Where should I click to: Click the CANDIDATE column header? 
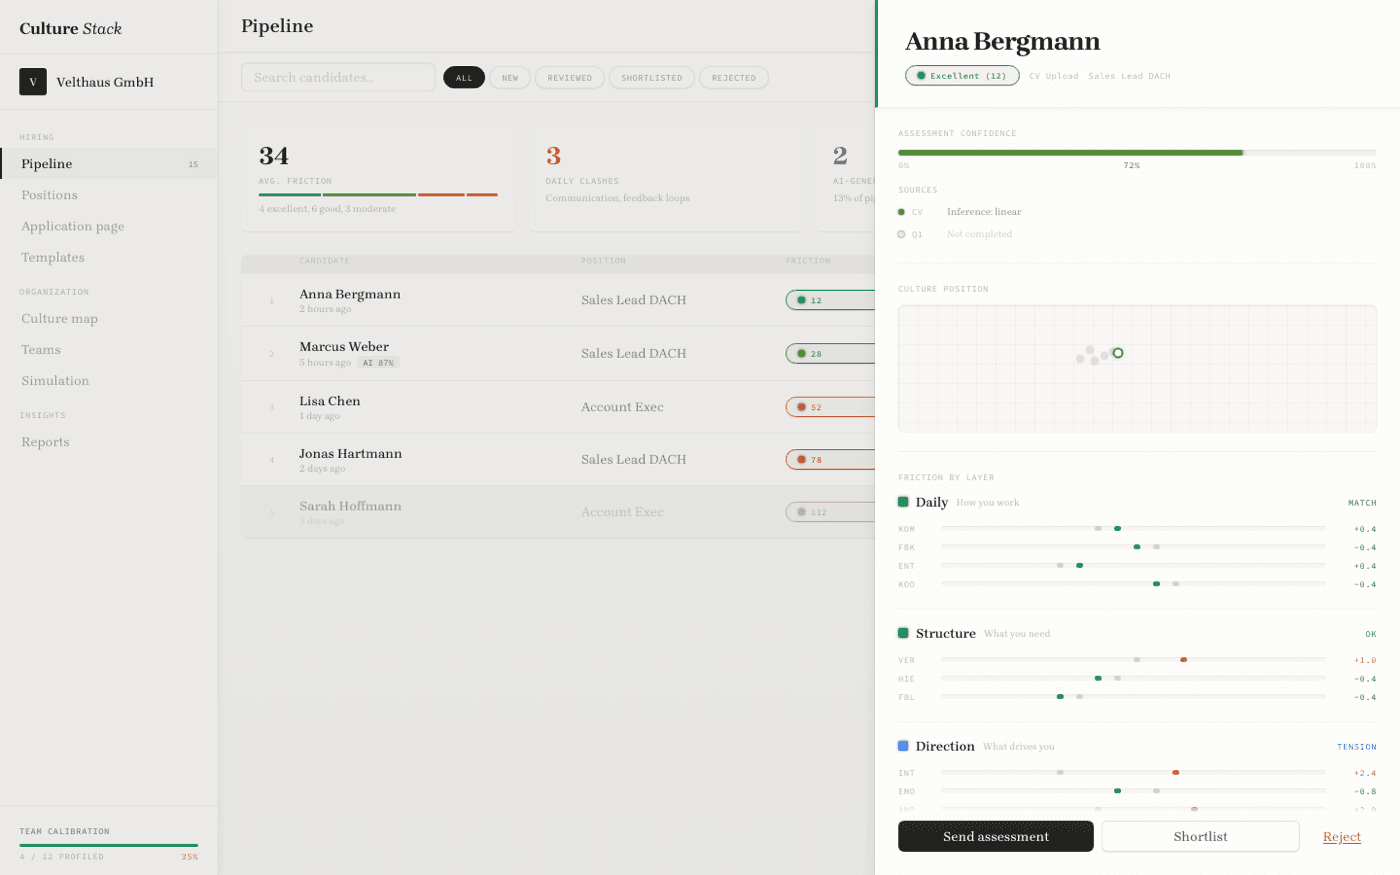[x=325, y=261]
